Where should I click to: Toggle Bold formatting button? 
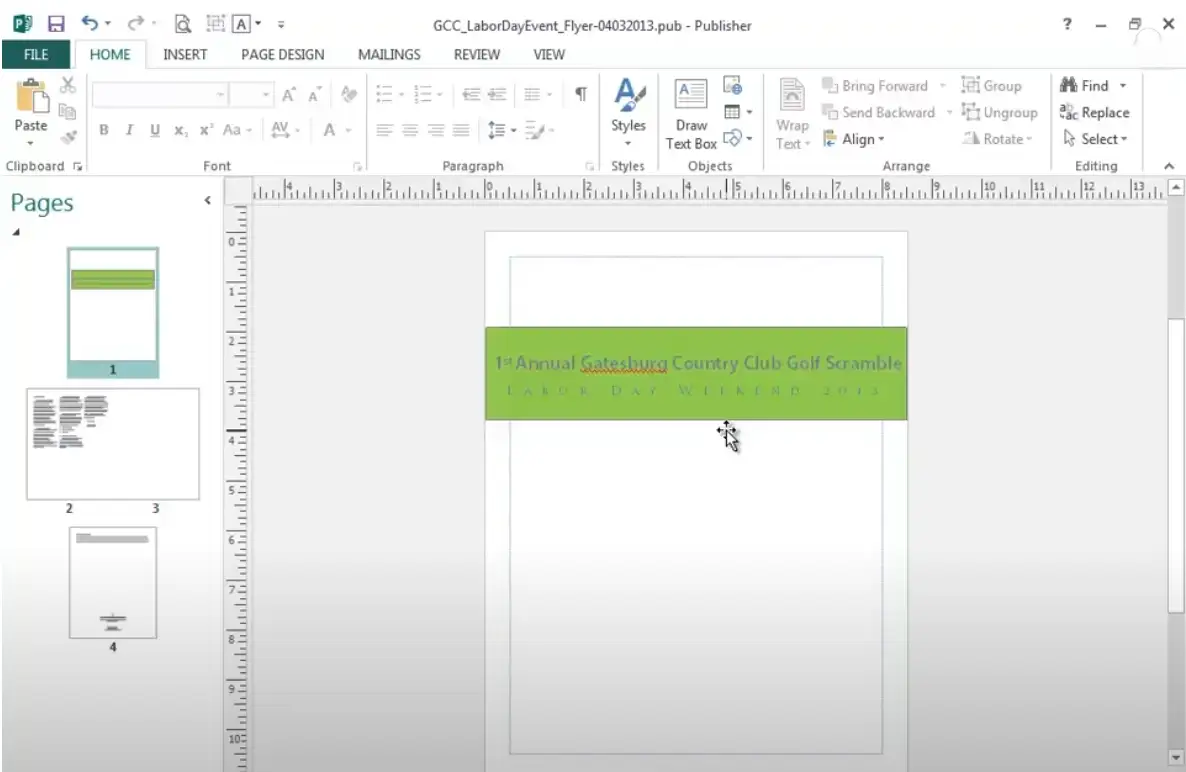point(104,131)
